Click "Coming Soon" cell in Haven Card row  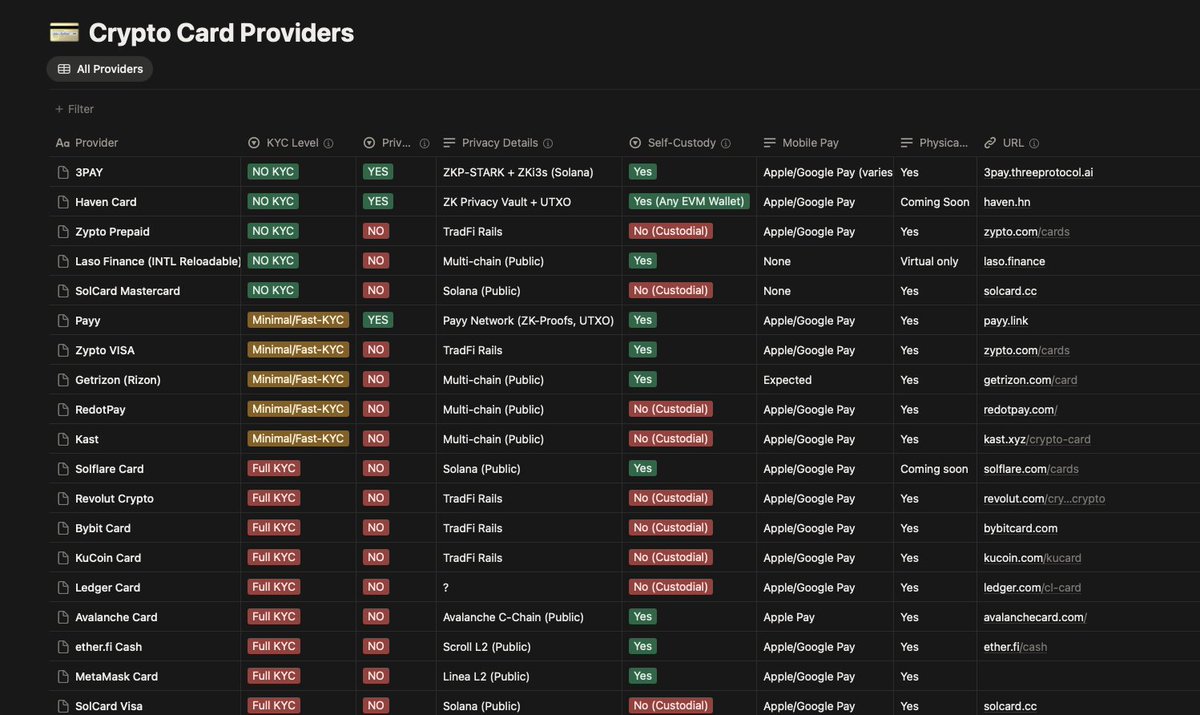[x=934, y=202]
